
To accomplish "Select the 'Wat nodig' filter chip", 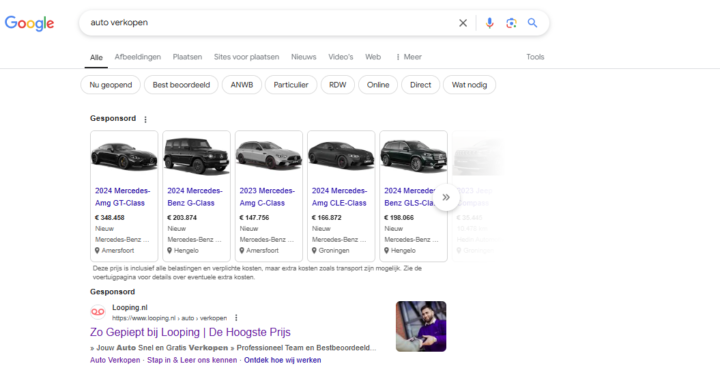I will tap(469, 85).
